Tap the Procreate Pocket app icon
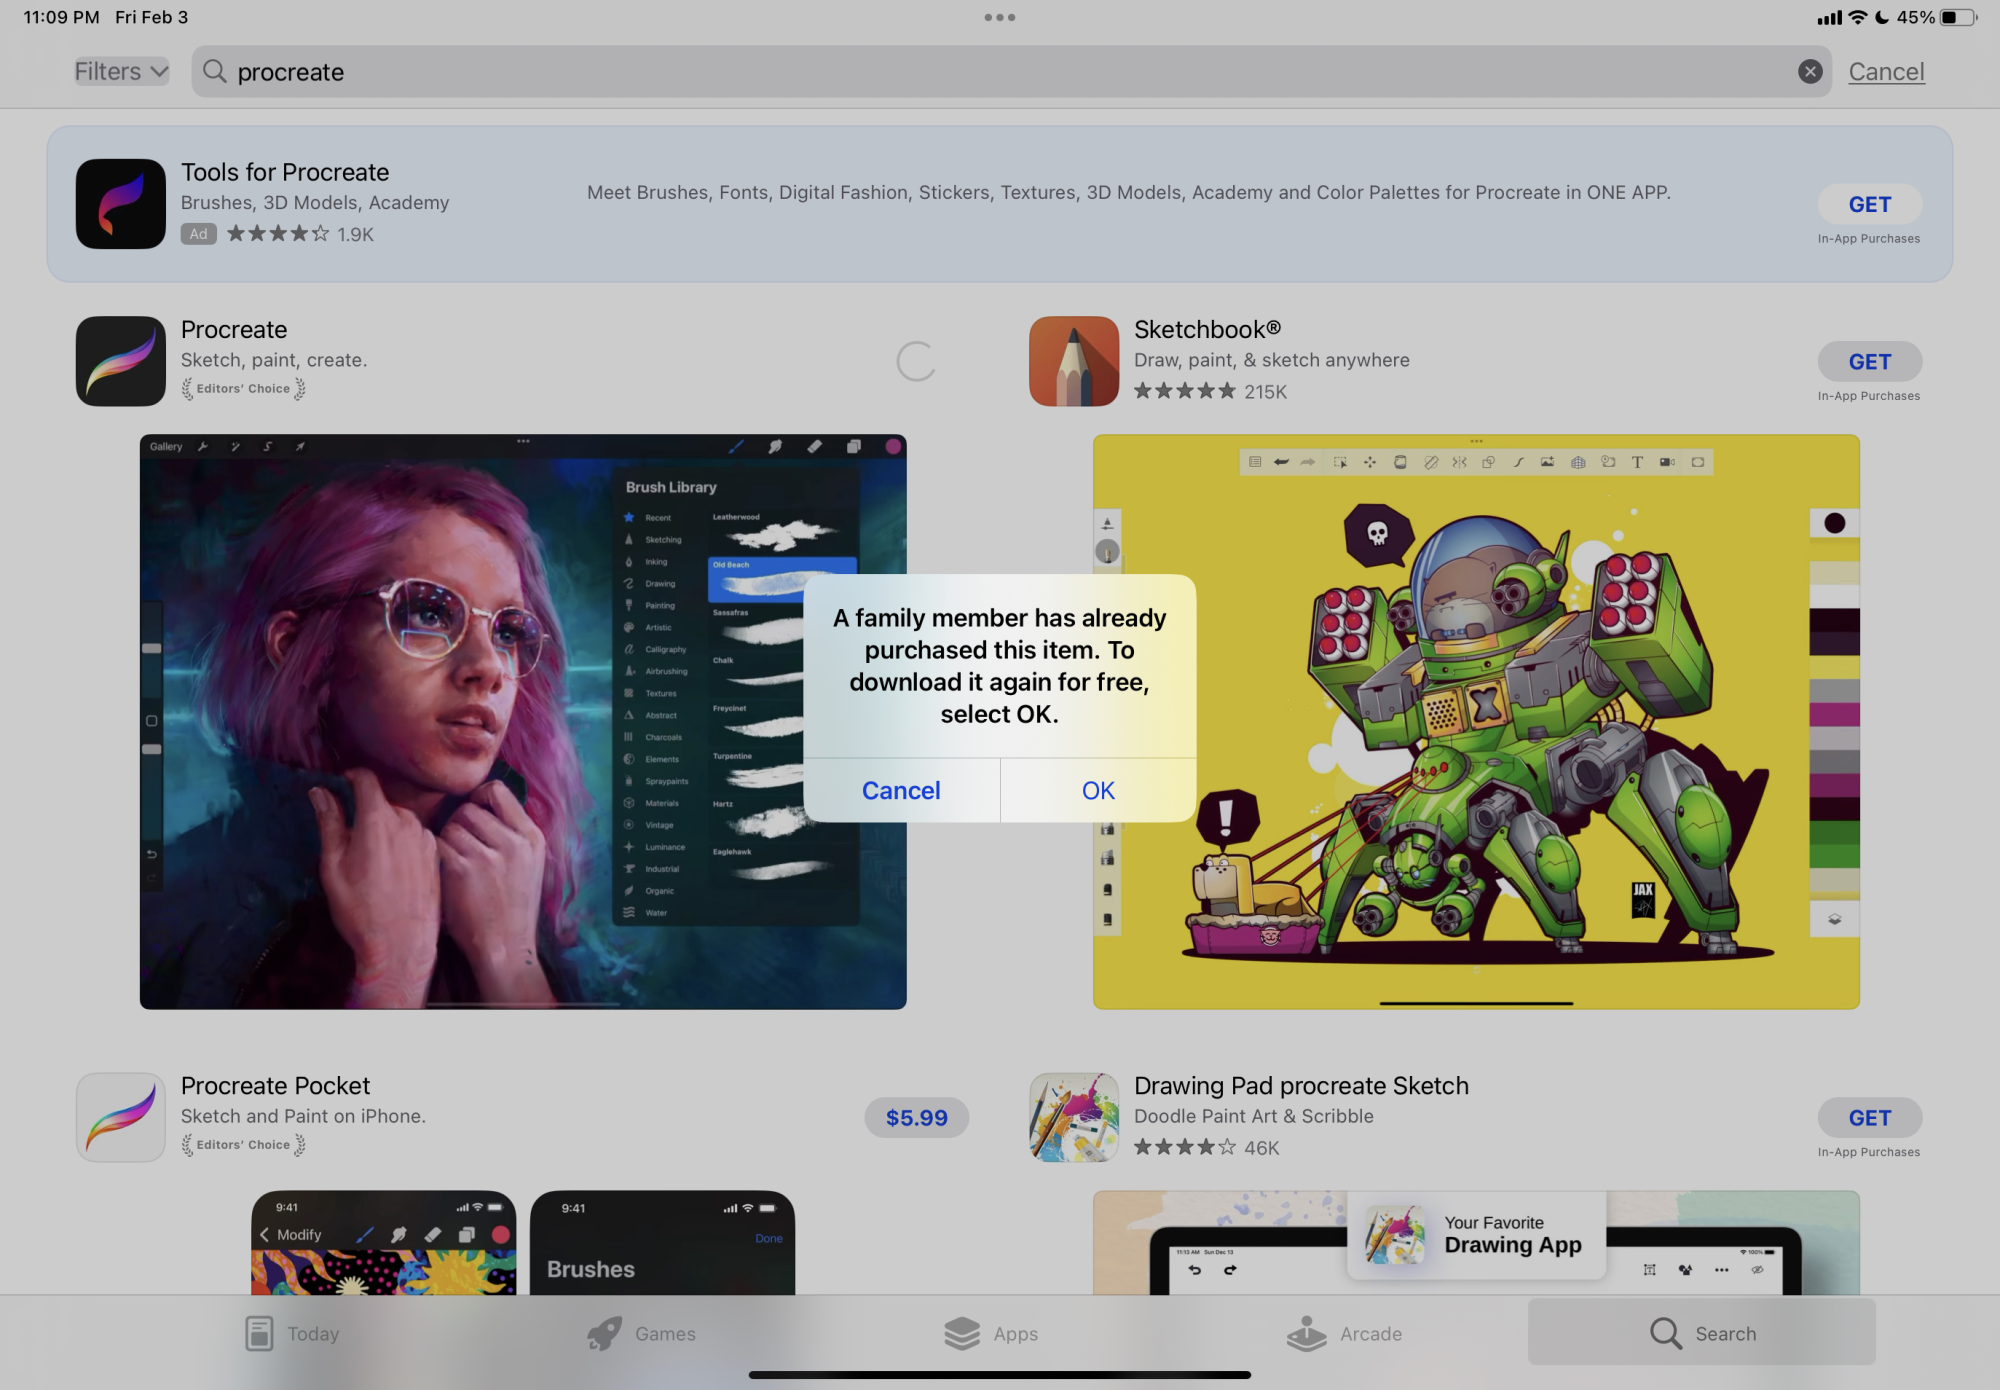The width and height of the screenshot is (2000, 1390). click(119, 1117)
